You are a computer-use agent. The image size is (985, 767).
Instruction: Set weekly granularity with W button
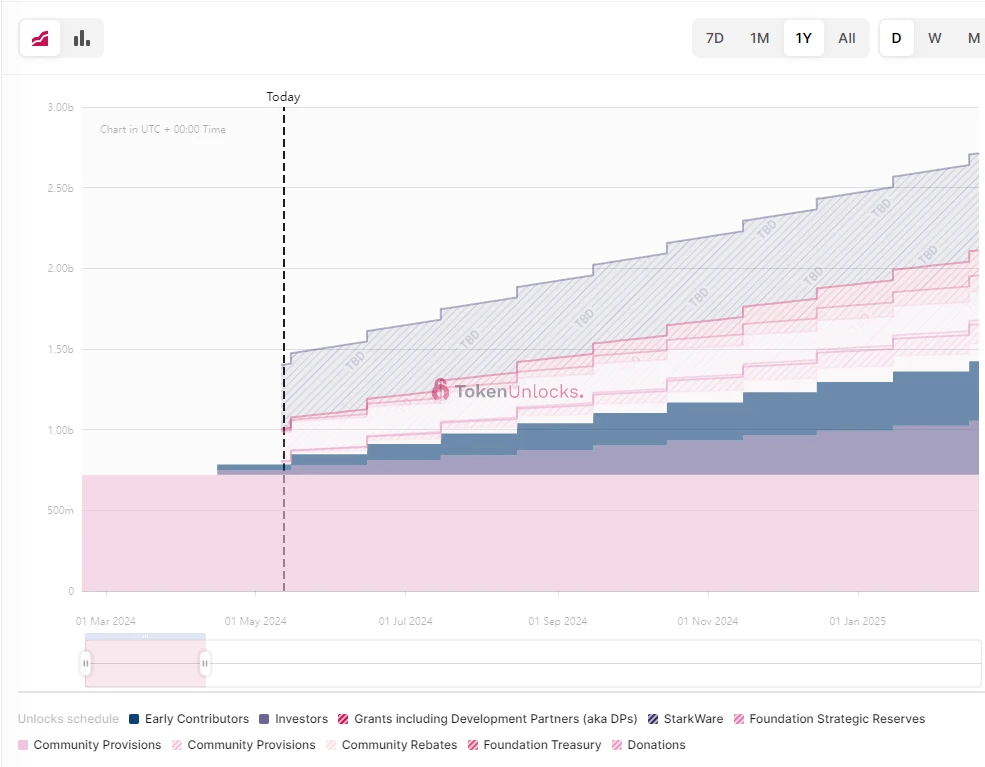pyautogui.click(x=935, y=38)
